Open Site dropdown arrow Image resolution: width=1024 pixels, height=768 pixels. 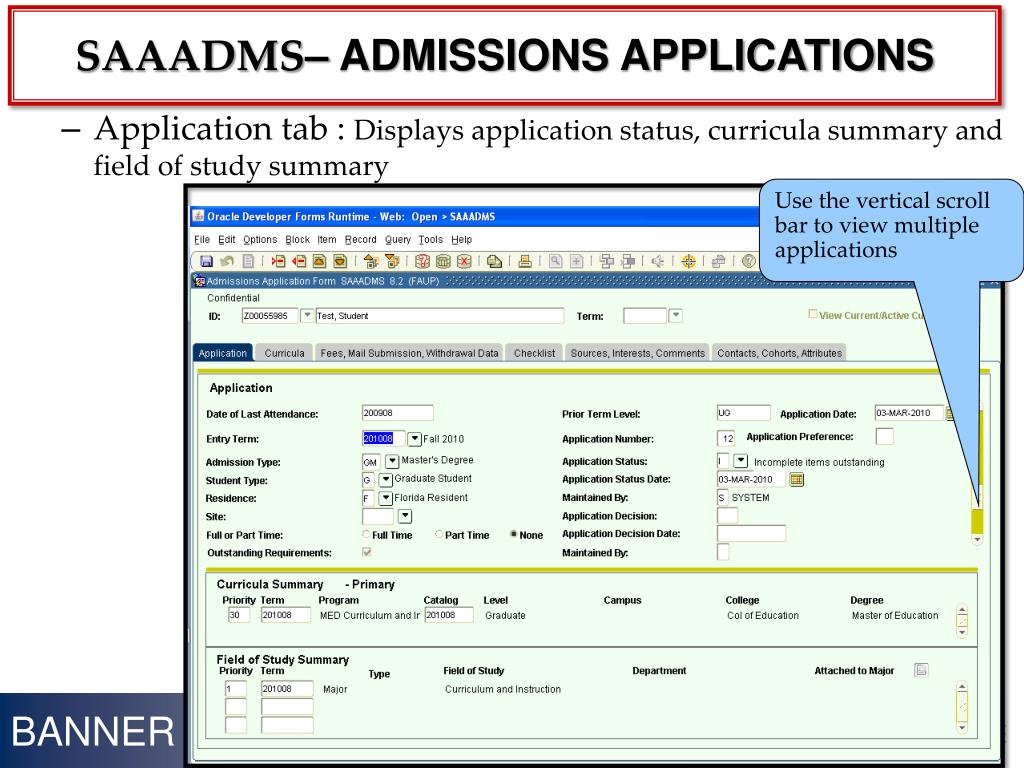405,516
